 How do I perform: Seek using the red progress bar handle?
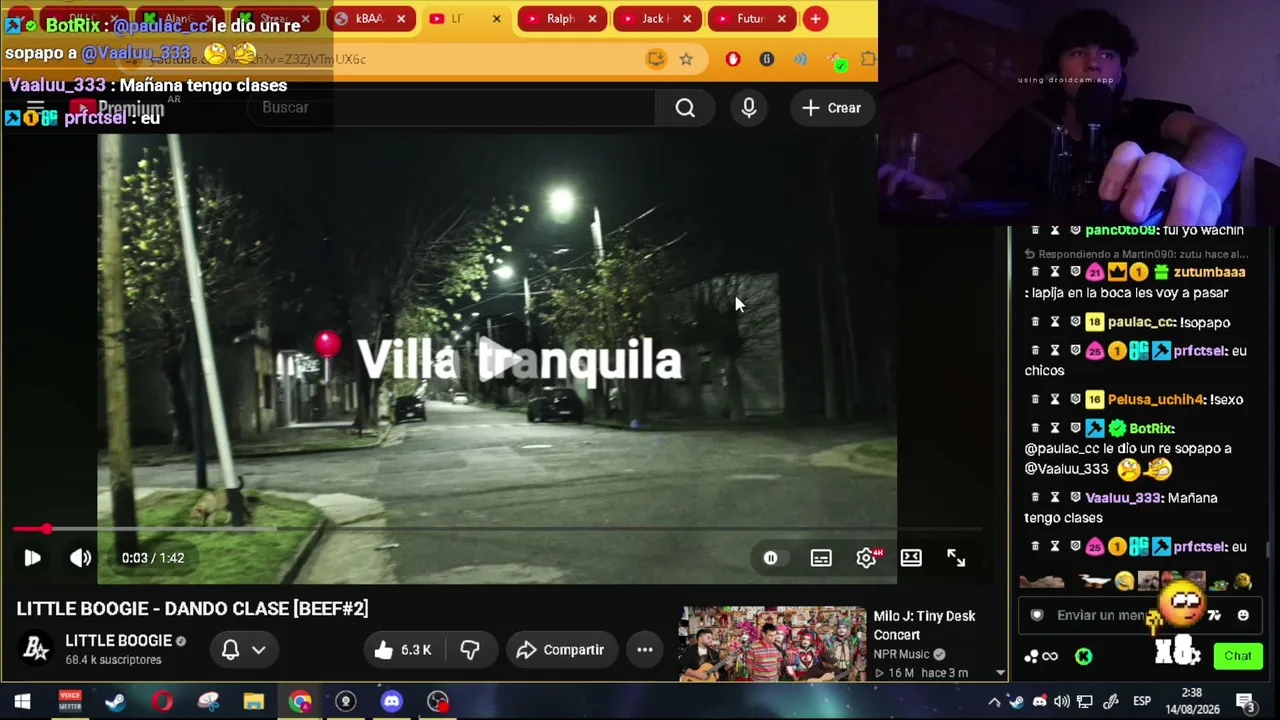tap(46, 529)
